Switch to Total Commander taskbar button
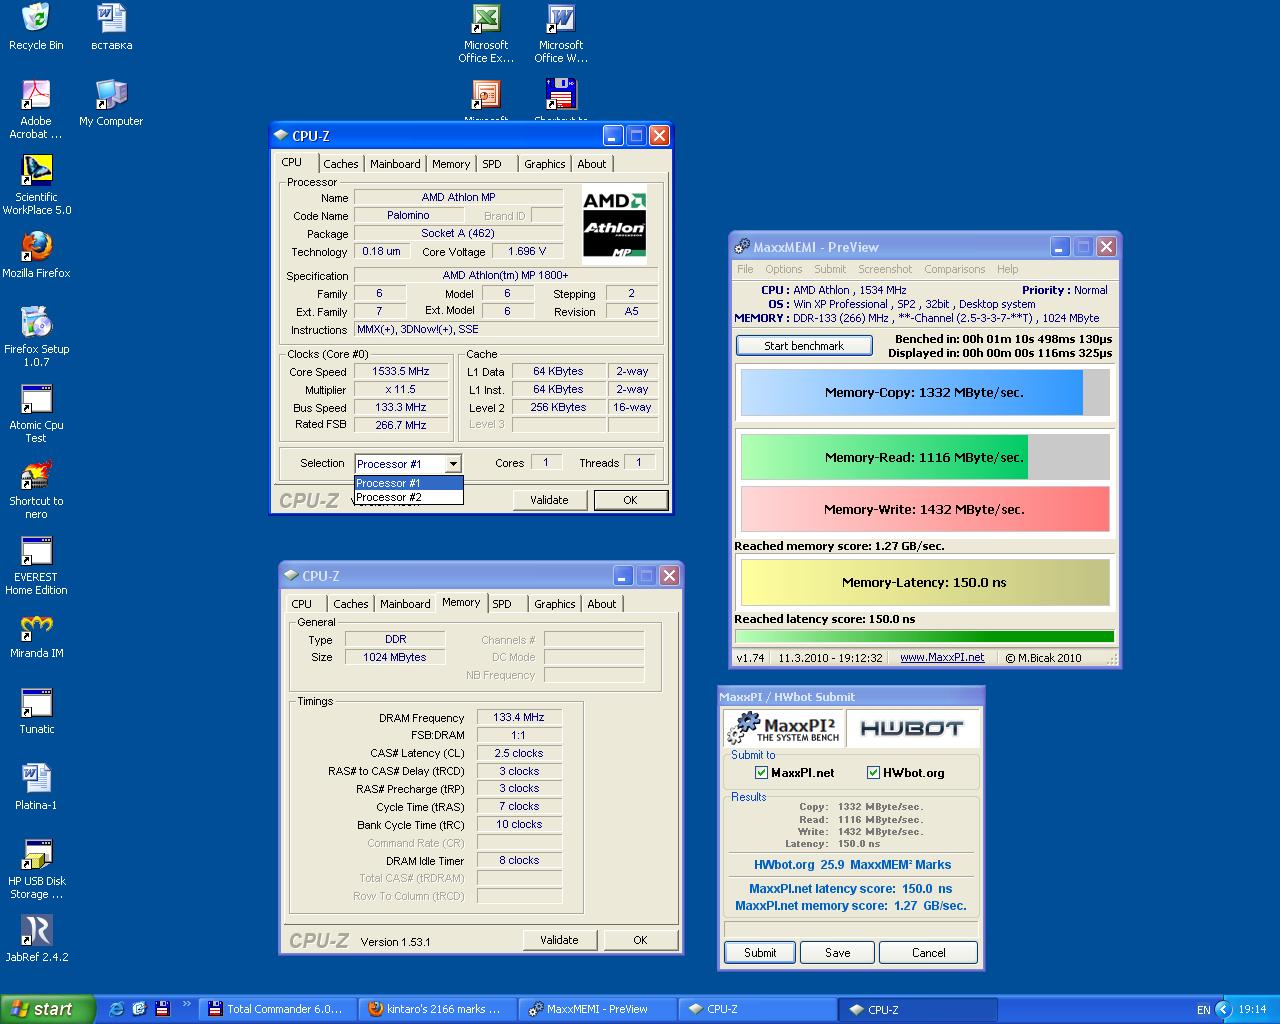The image size is (1280, 1024). click(277, 1009)
